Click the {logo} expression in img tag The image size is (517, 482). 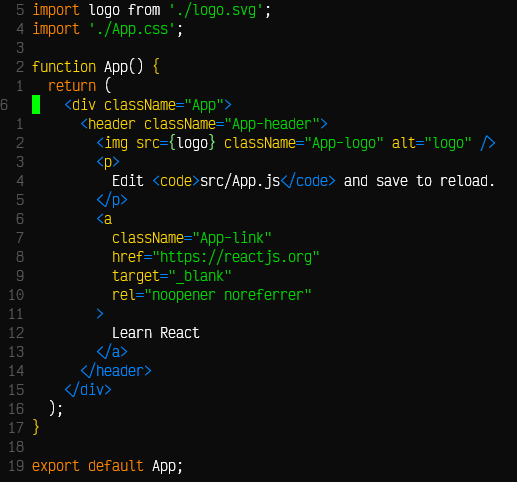(192, 143)
